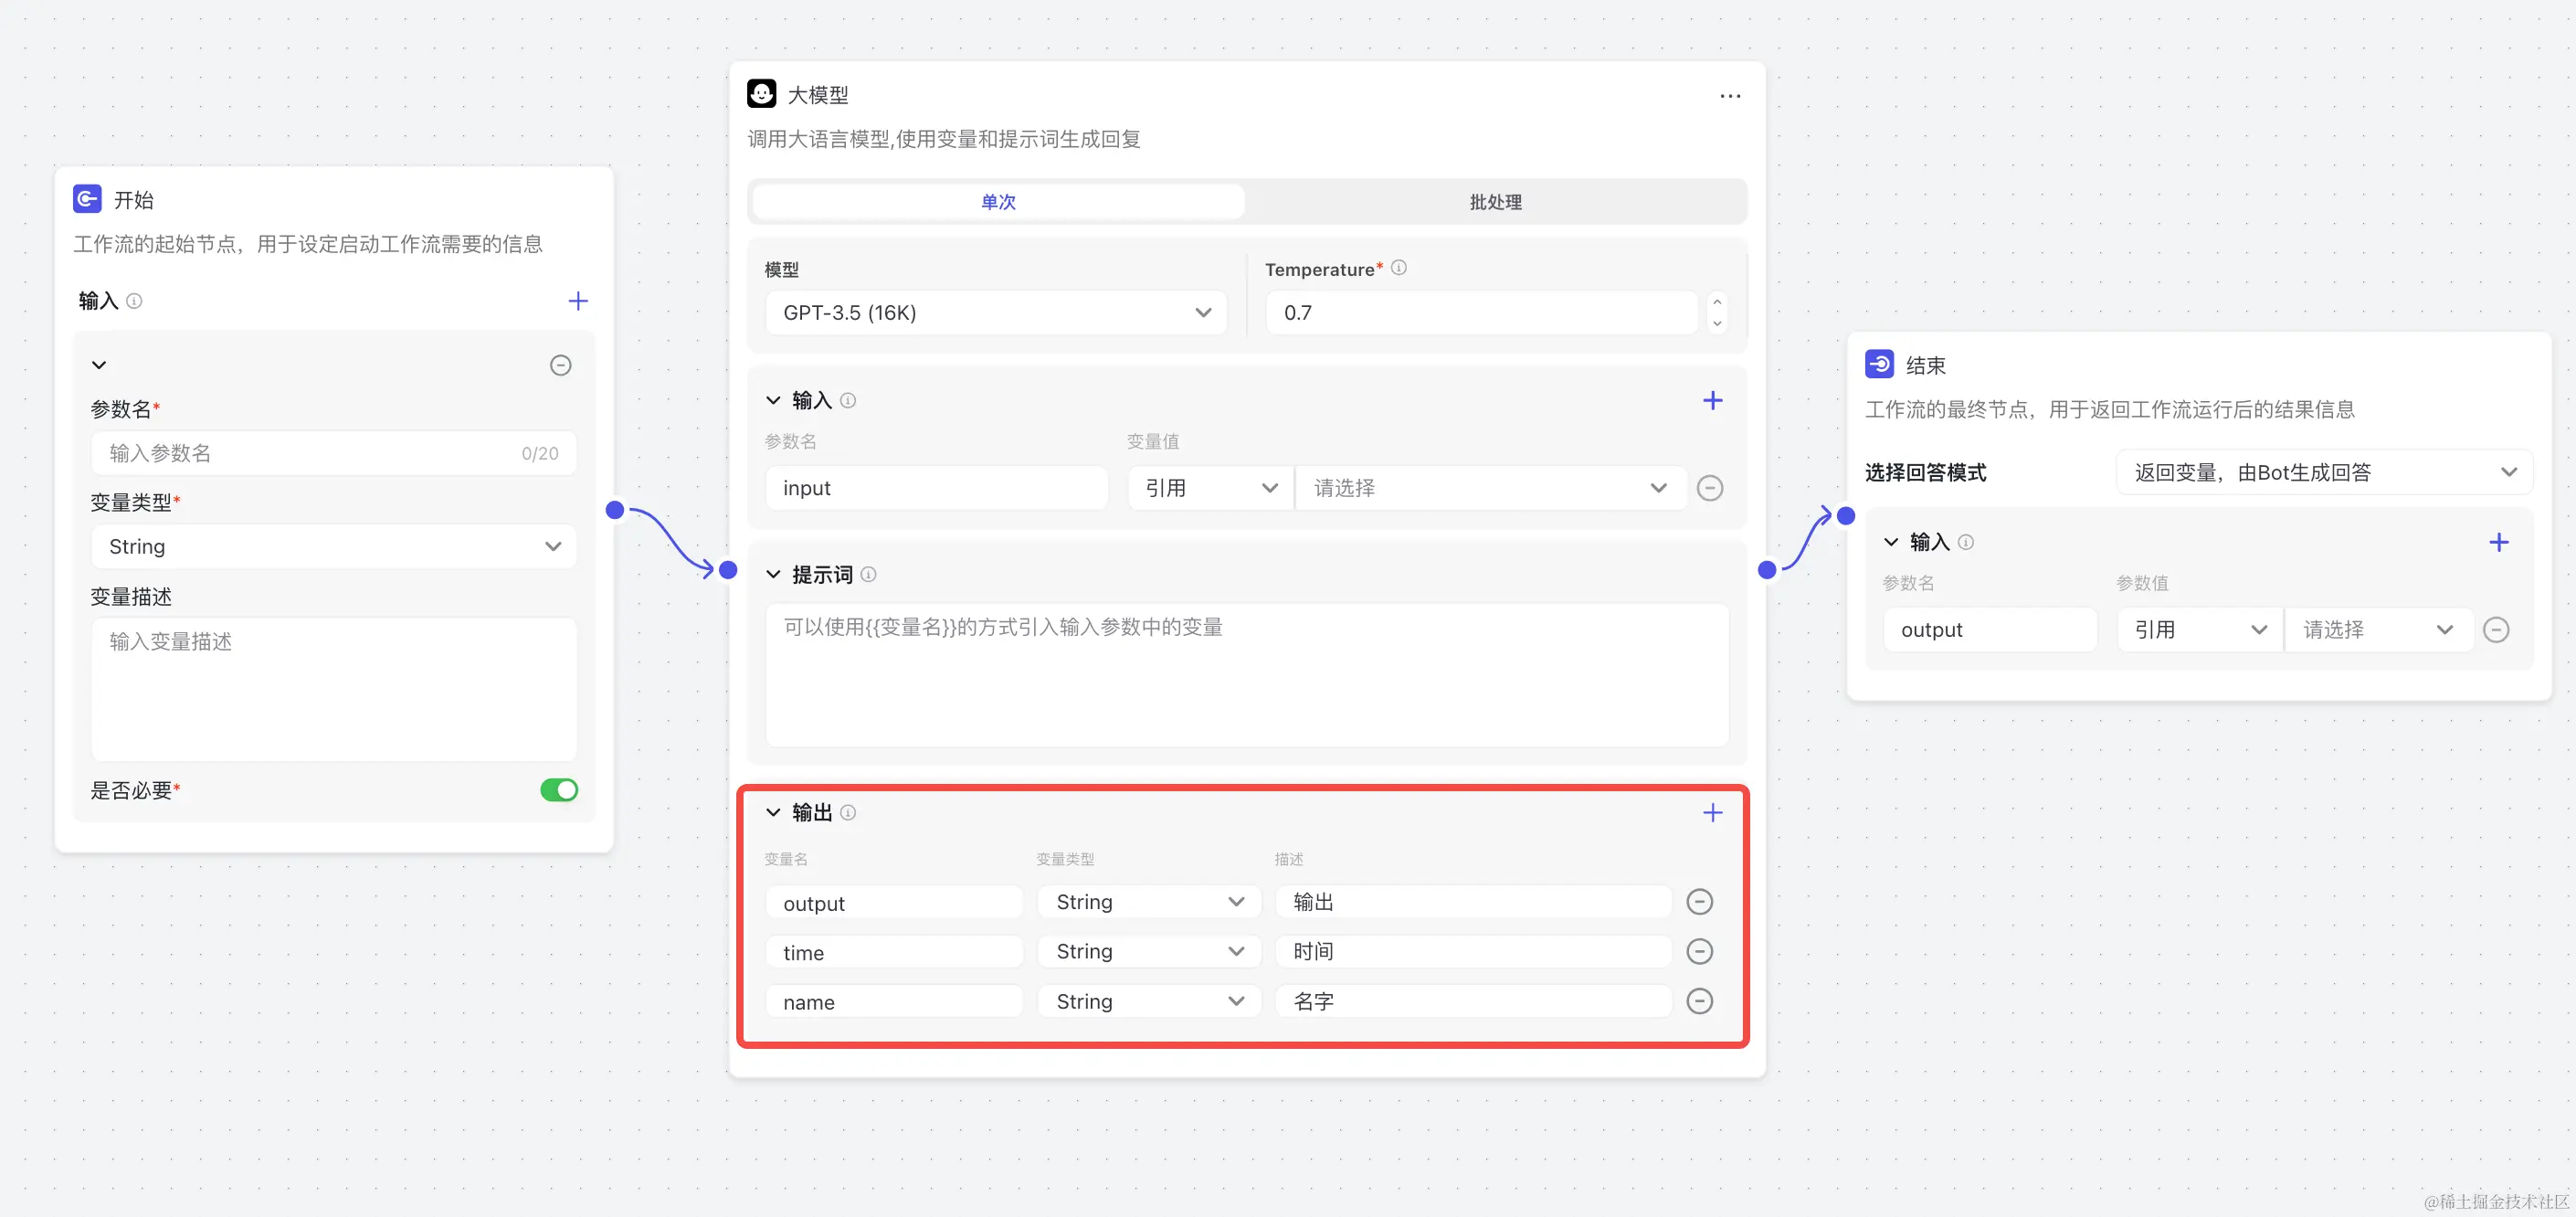Click the info icon next to Temperature
2576x1217 pixels.
(x=1399, y=267)
